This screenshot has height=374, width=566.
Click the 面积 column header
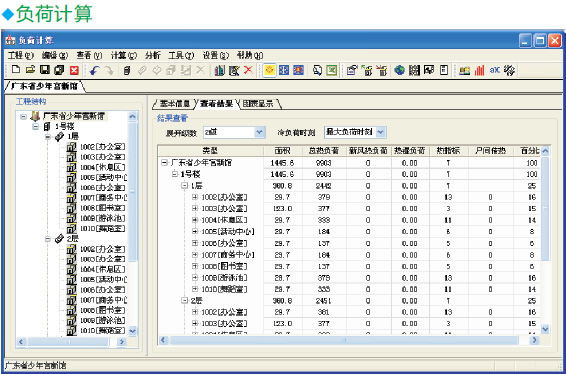point(283,151)
